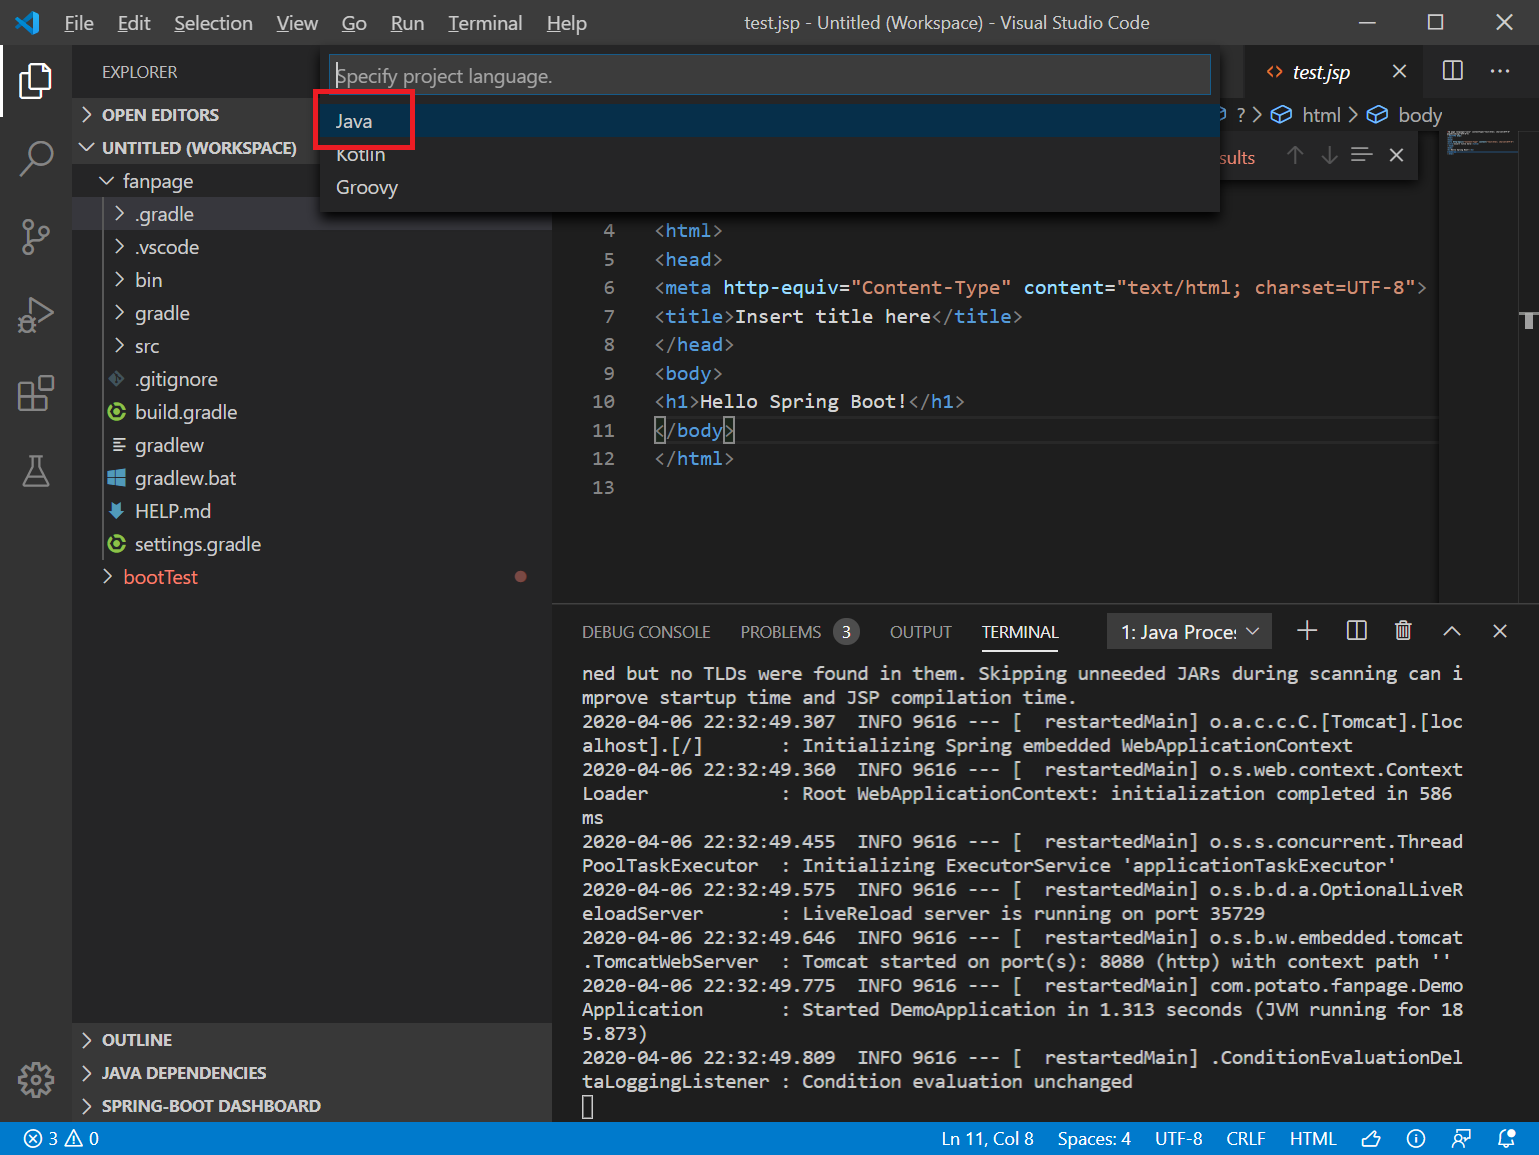Create a new terminal

coord(1307,631)
